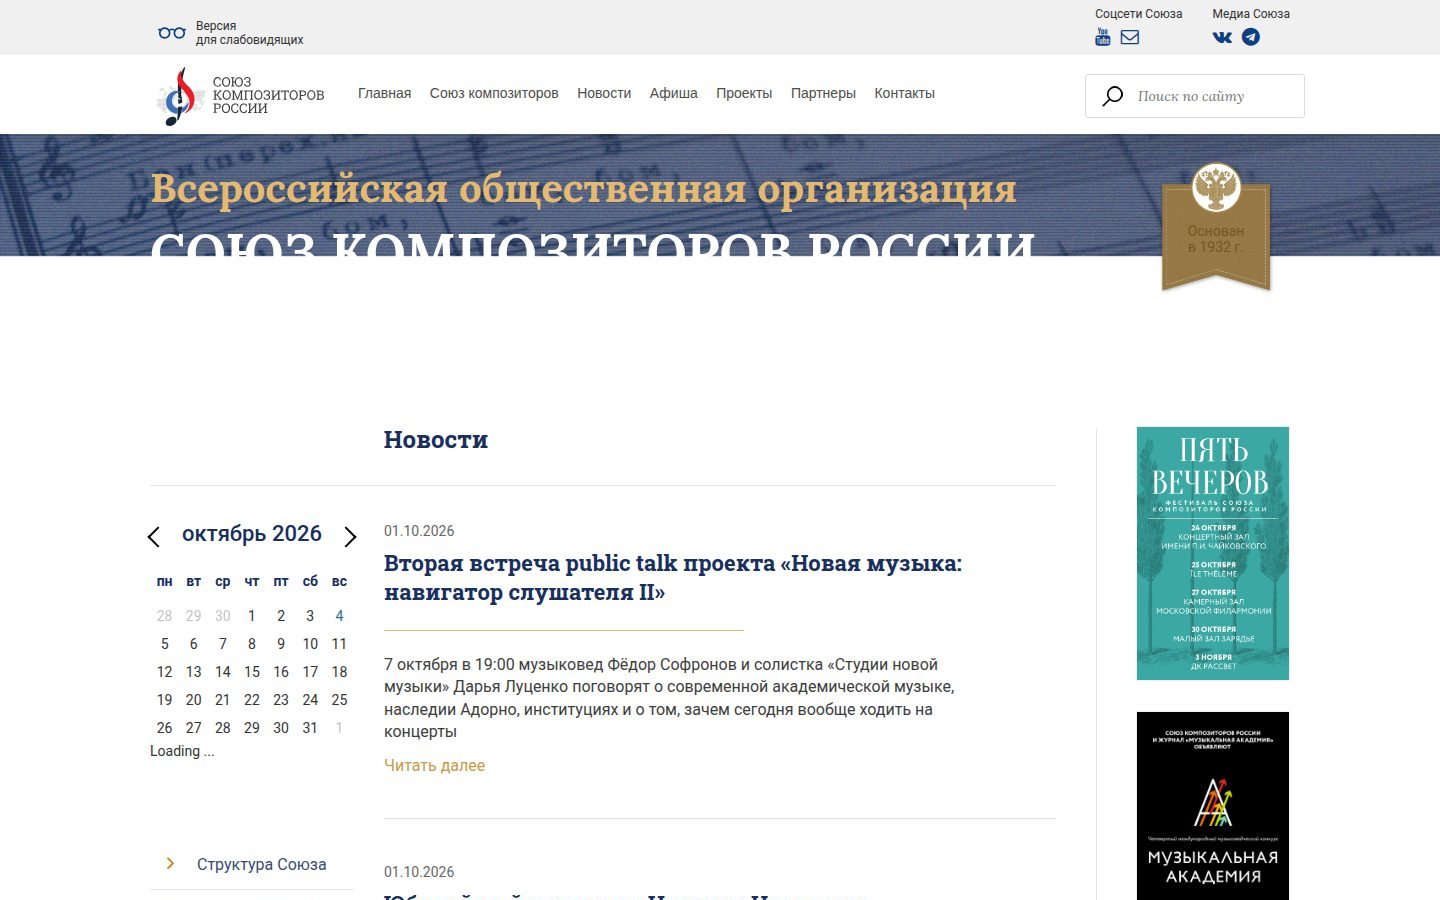The image size is (1440, 900).
Task: Open the public talk Новая музыка article headline
Action: 673,577
